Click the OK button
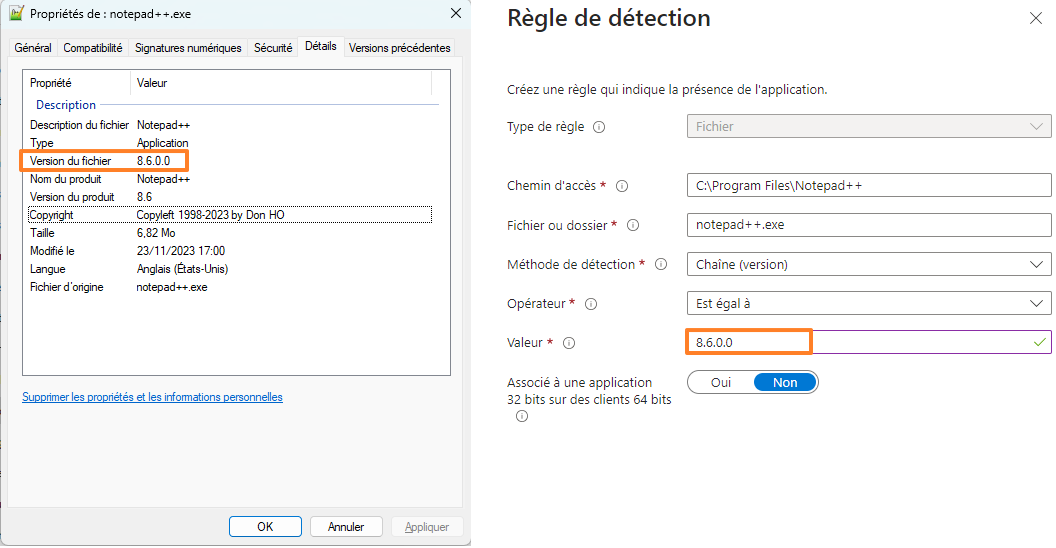The image size is (1056, 548). click(265, 526)
